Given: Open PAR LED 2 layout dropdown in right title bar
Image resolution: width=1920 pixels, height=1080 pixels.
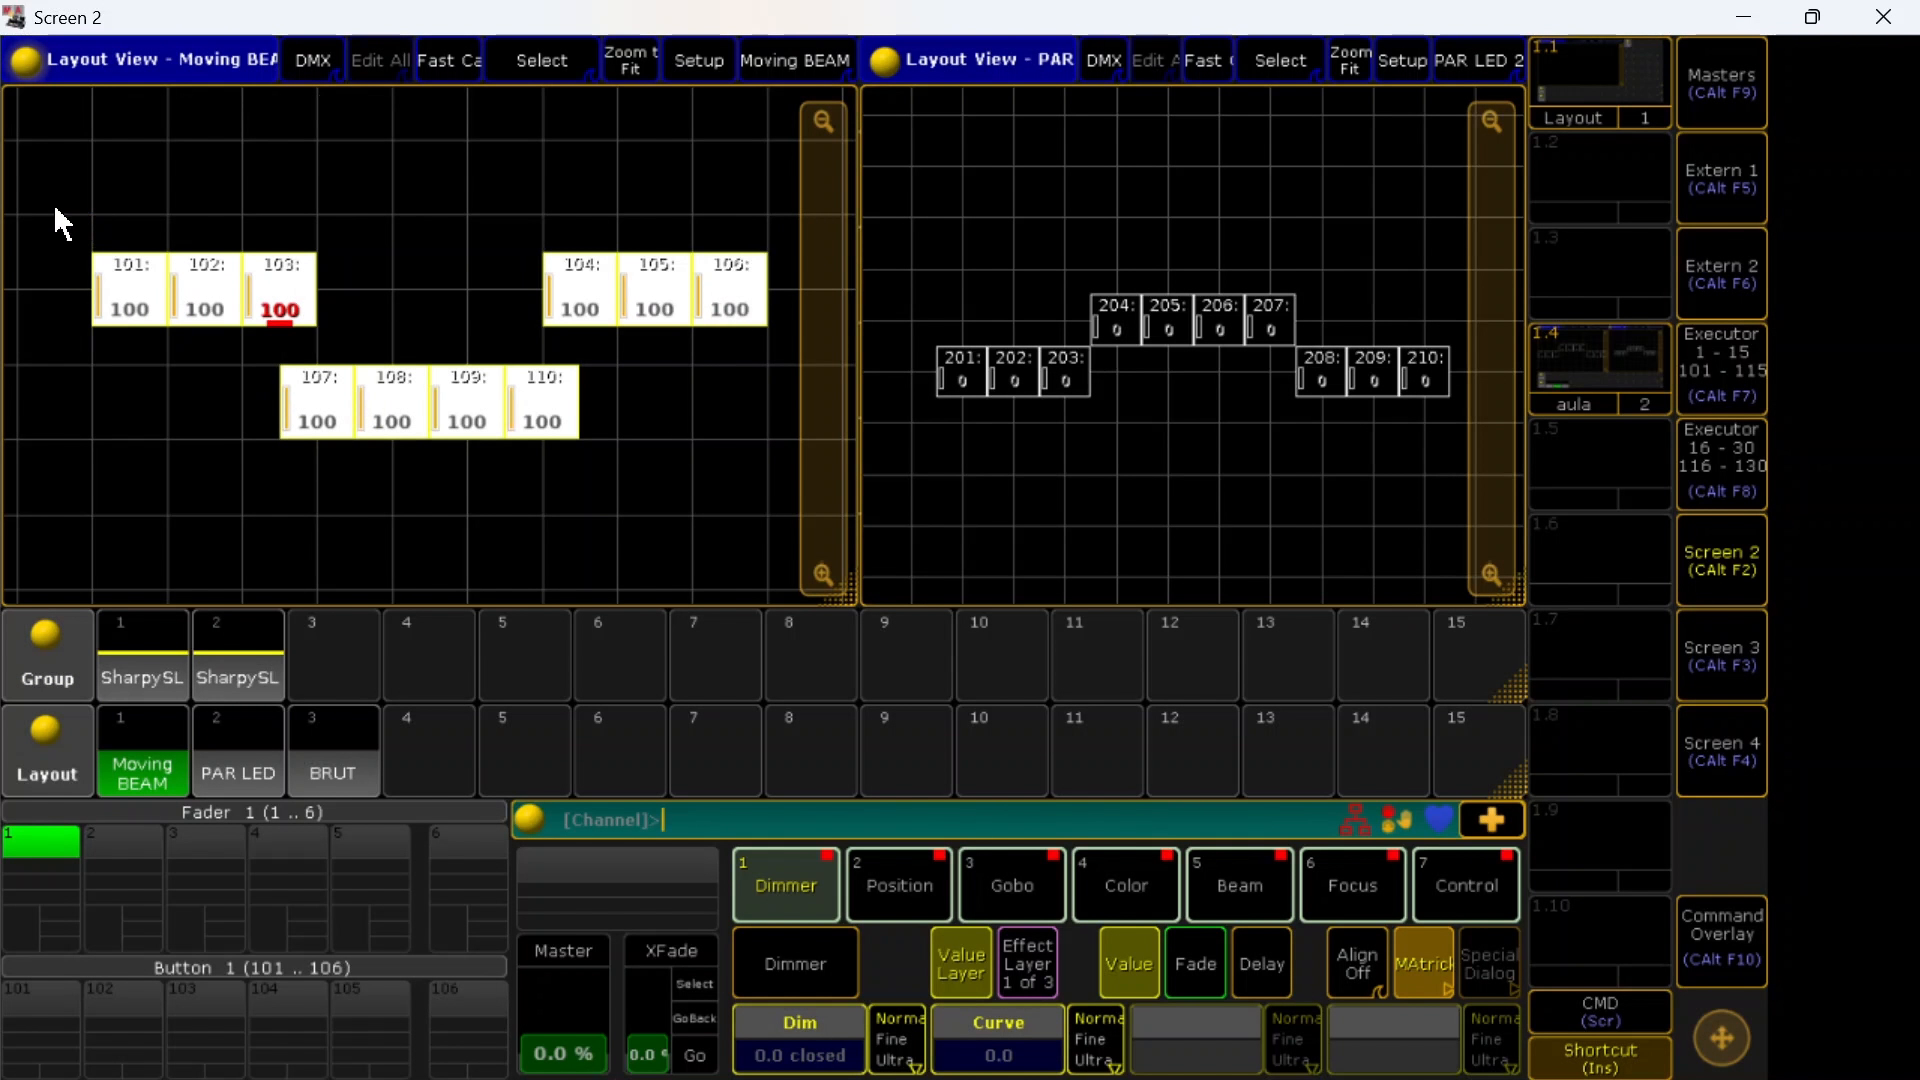Looking at the screenshot, I should [x=1478, y=61].
